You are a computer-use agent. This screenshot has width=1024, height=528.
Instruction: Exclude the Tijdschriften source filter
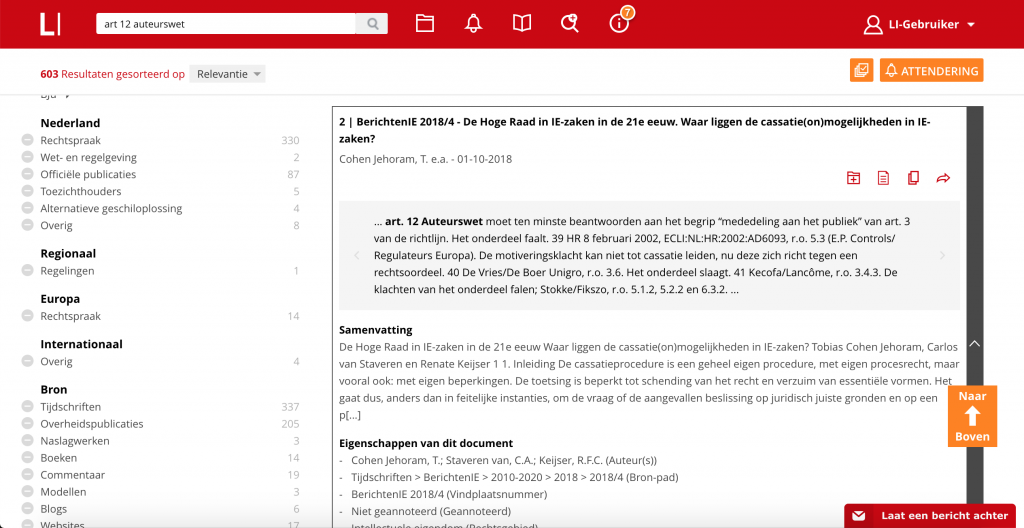[27, 406]
